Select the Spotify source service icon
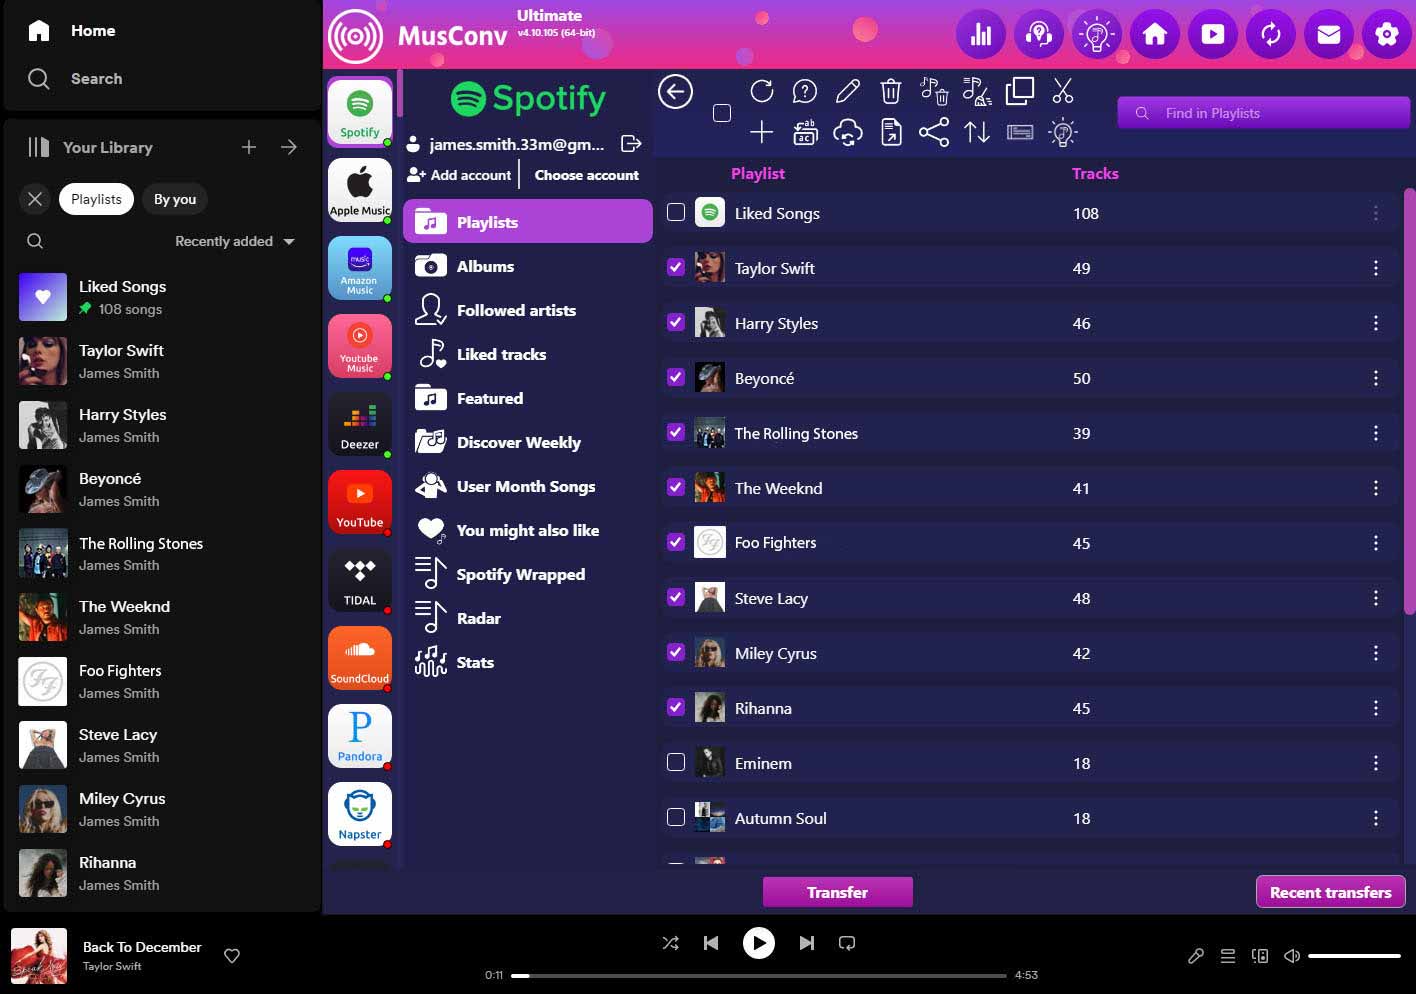The image size is (1416, 994). pos(359,111)
